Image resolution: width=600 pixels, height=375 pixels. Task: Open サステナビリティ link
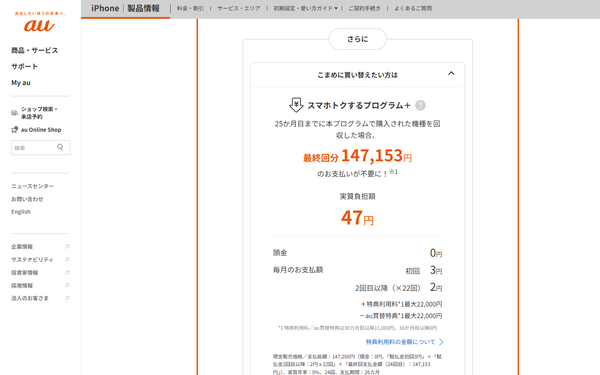(32, 259)
